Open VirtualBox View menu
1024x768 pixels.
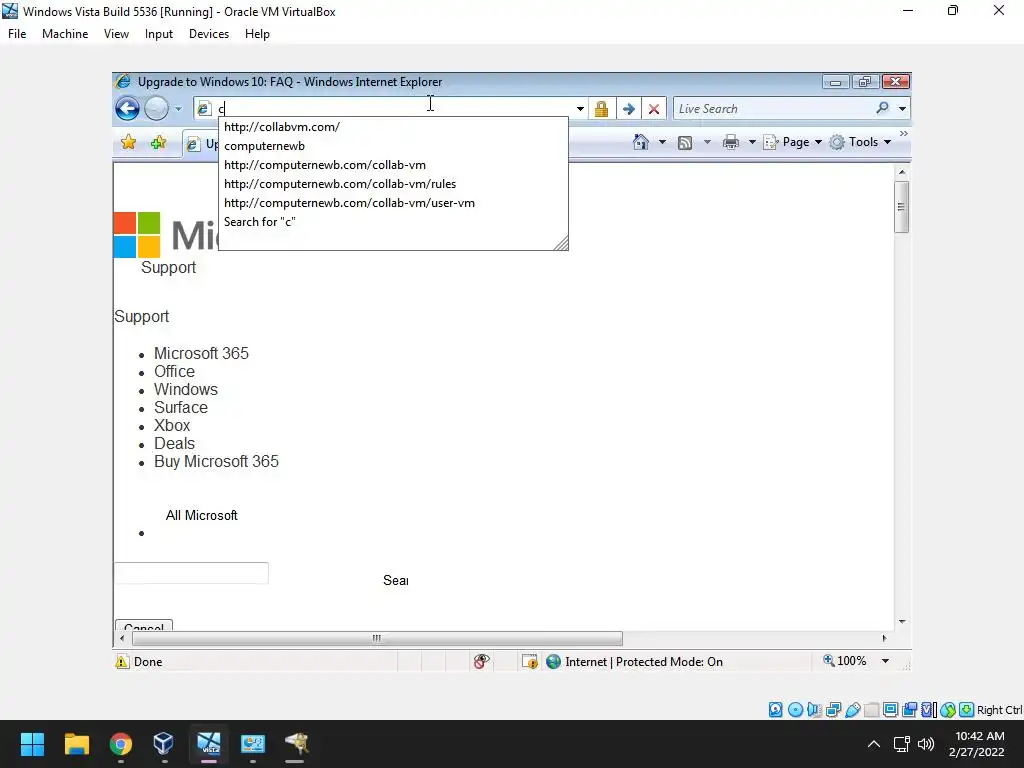116,34
